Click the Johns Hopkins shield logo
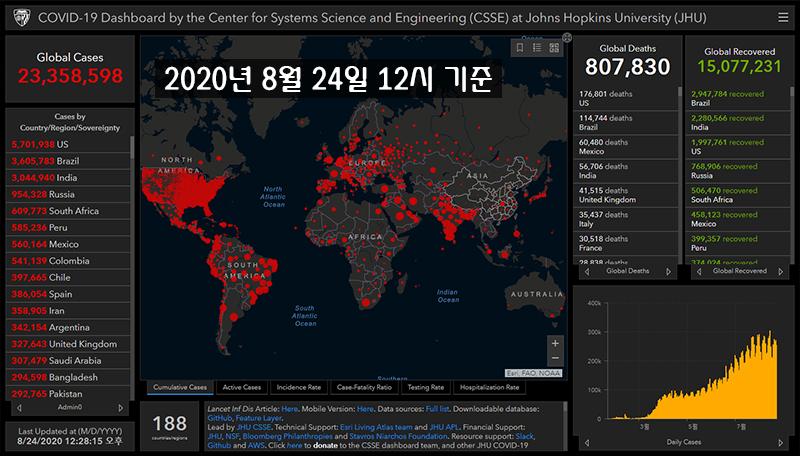Image resolution: width=800 pixels, height=456 pixels. 21,18
